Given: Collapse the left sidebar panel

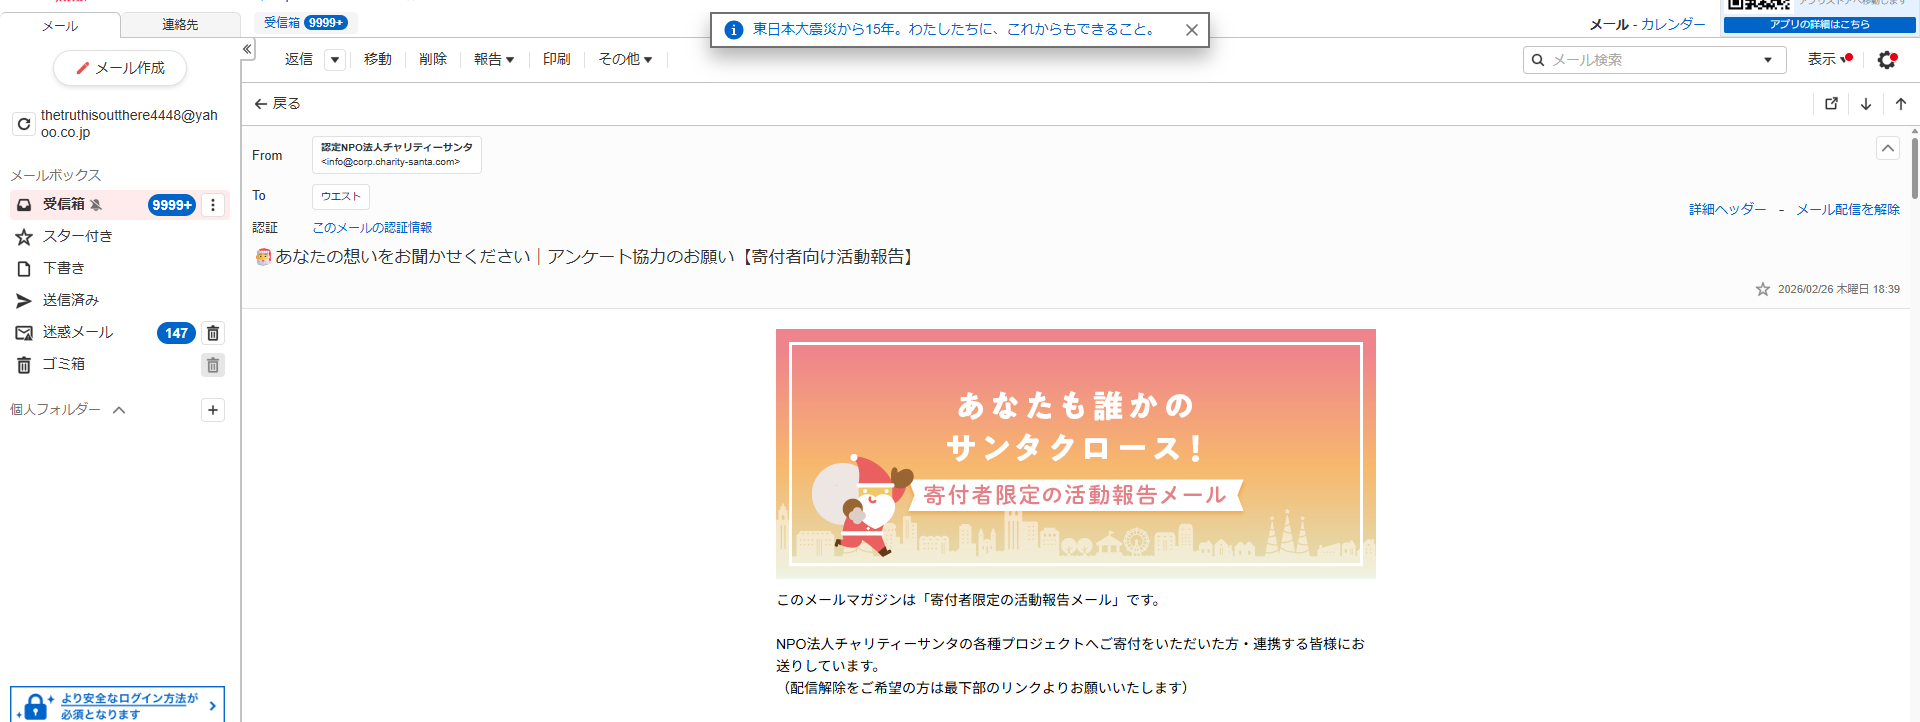Looking at the screenshot, I should pyautogui.click(x=247, y=49).
